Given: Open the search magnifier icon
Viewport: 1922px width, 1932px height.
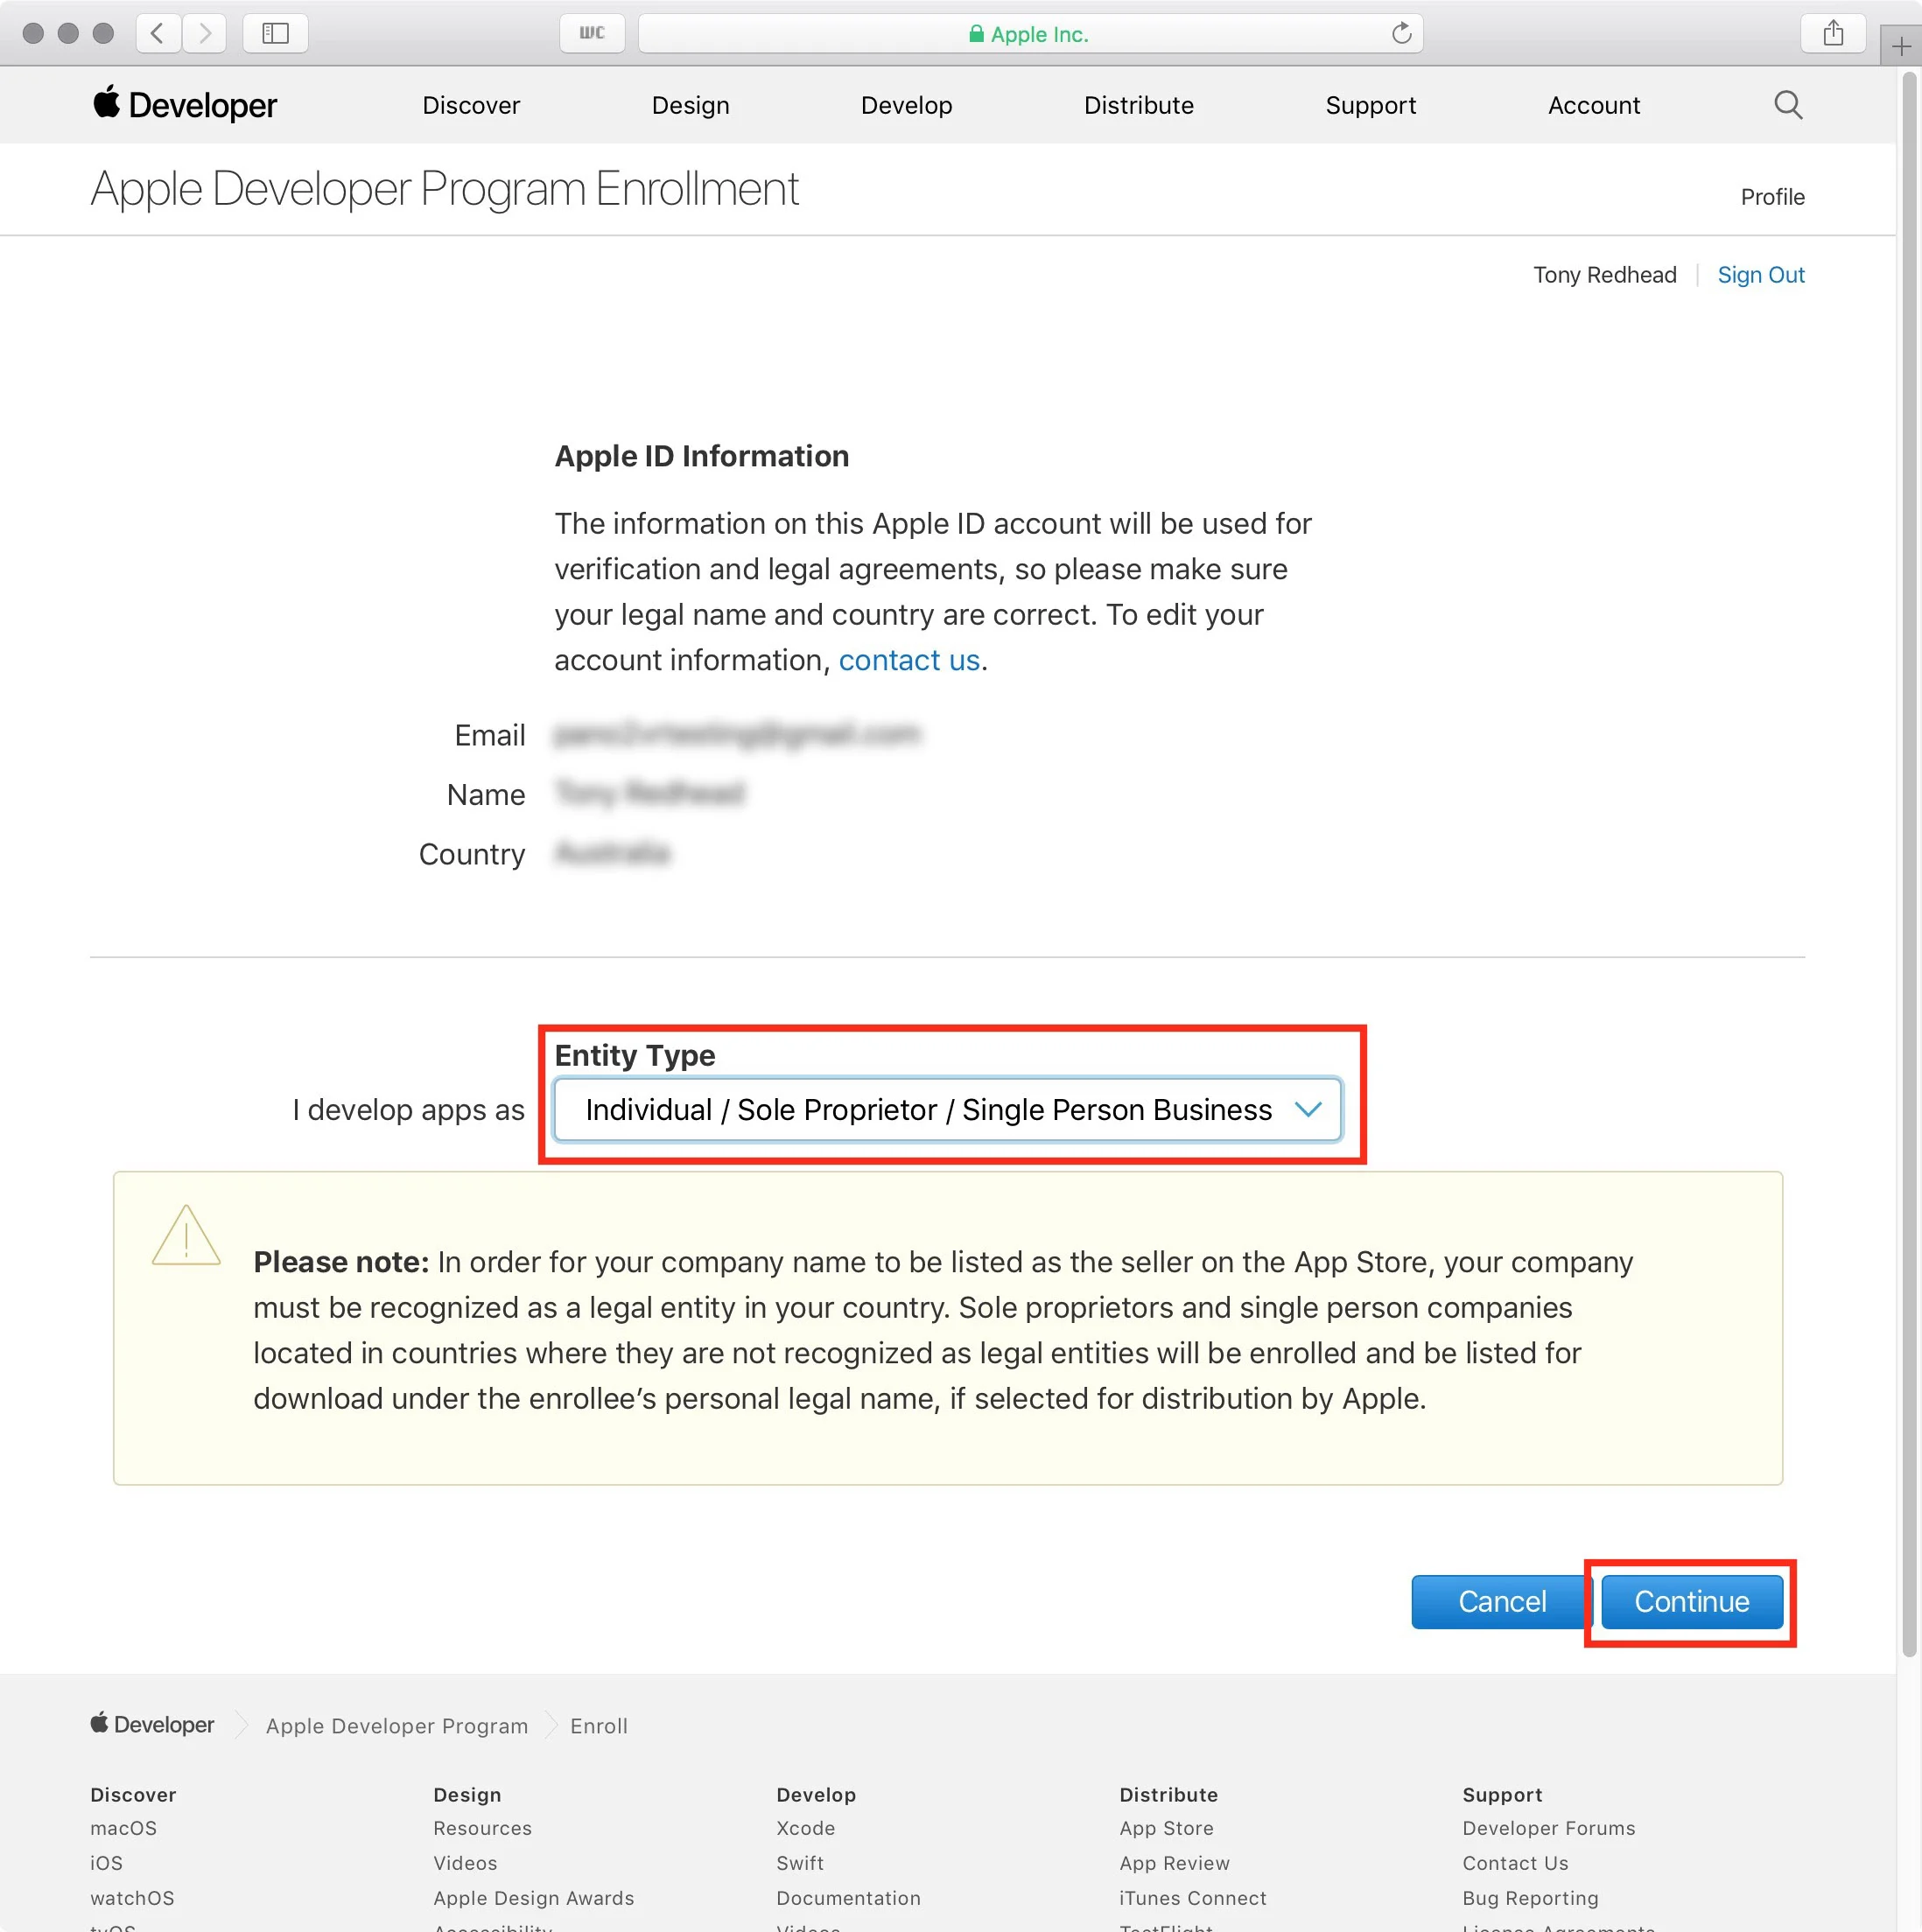Looking at the screenshot, I should click(1788, 104).
